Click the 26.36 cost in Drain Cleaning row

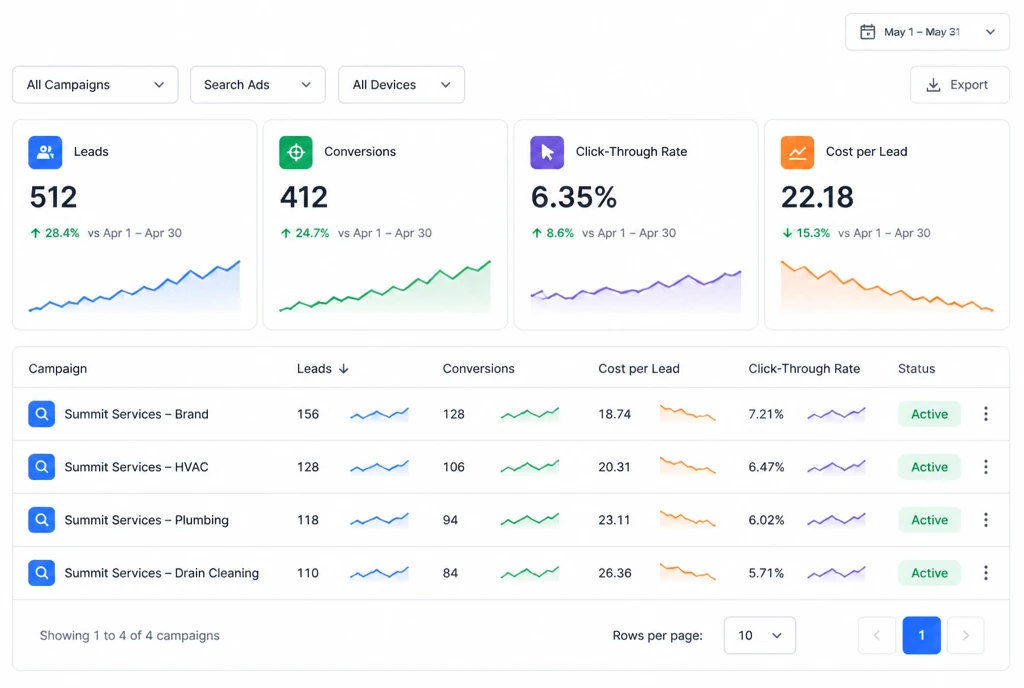point(615,572)
